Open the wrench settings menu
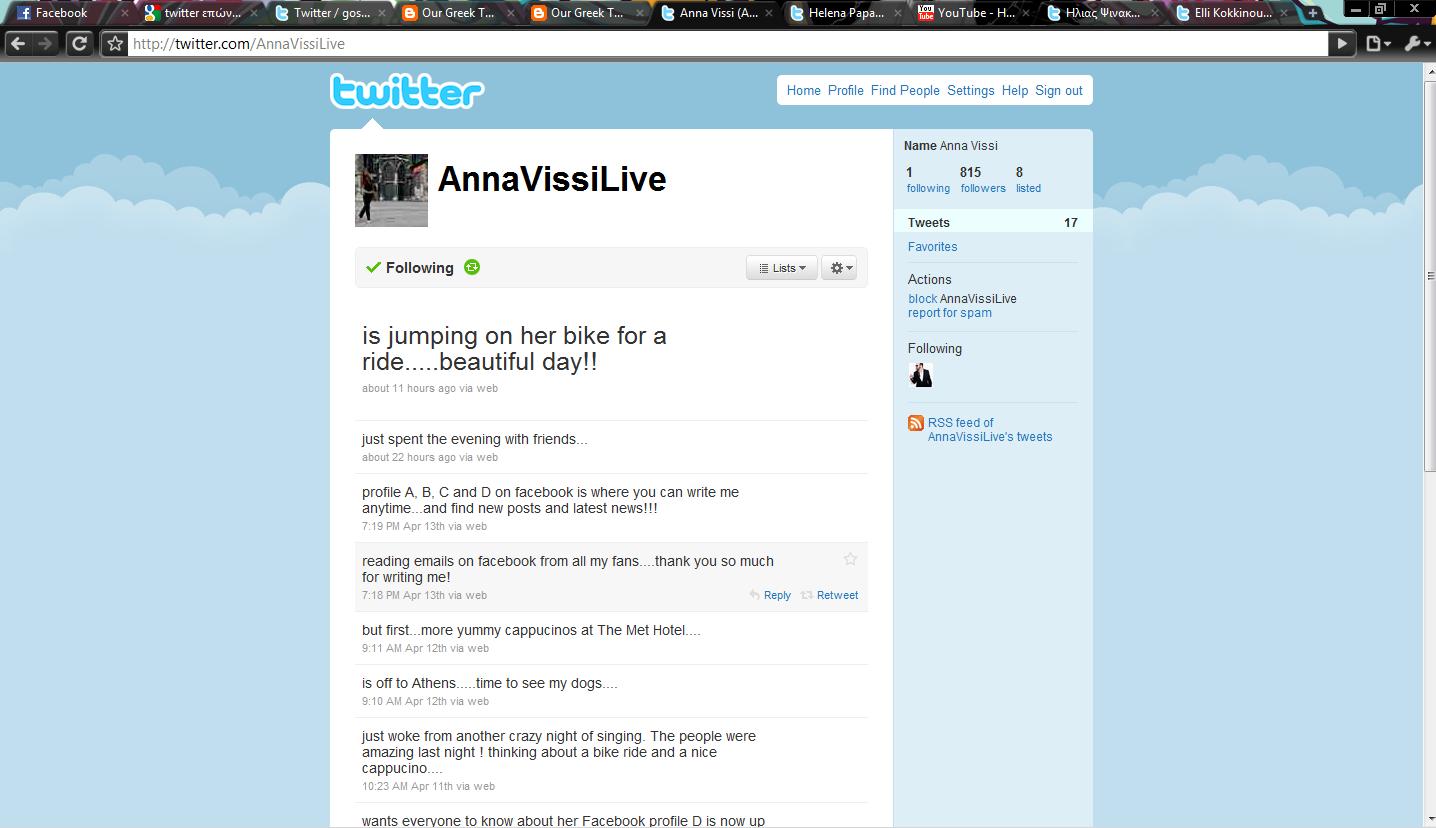The image size is (1436, 828). [x=1415, y=44]
